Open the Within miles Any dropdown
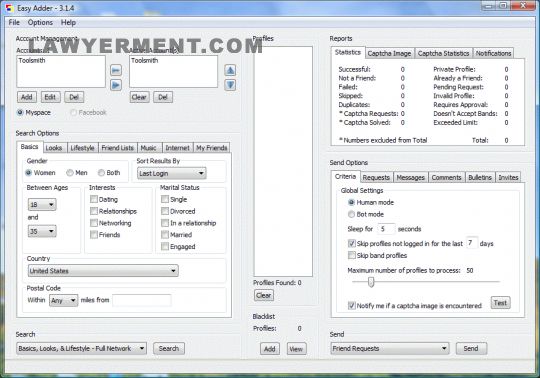Viewport: 540px width, 378px height. coord(63,301)
